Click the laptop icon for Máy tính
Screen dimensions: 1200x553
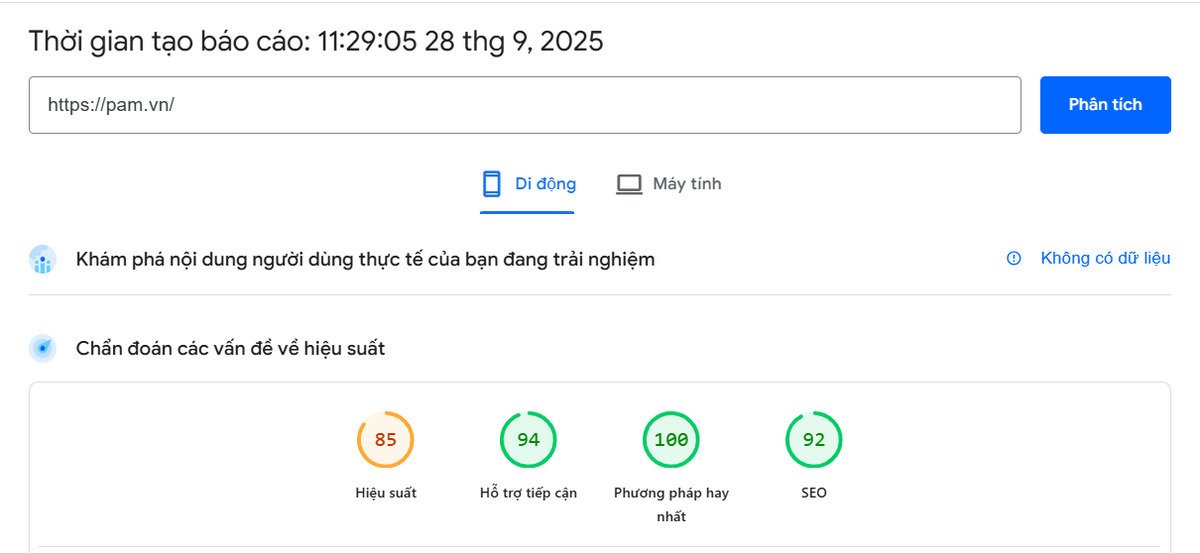[628, 184]
